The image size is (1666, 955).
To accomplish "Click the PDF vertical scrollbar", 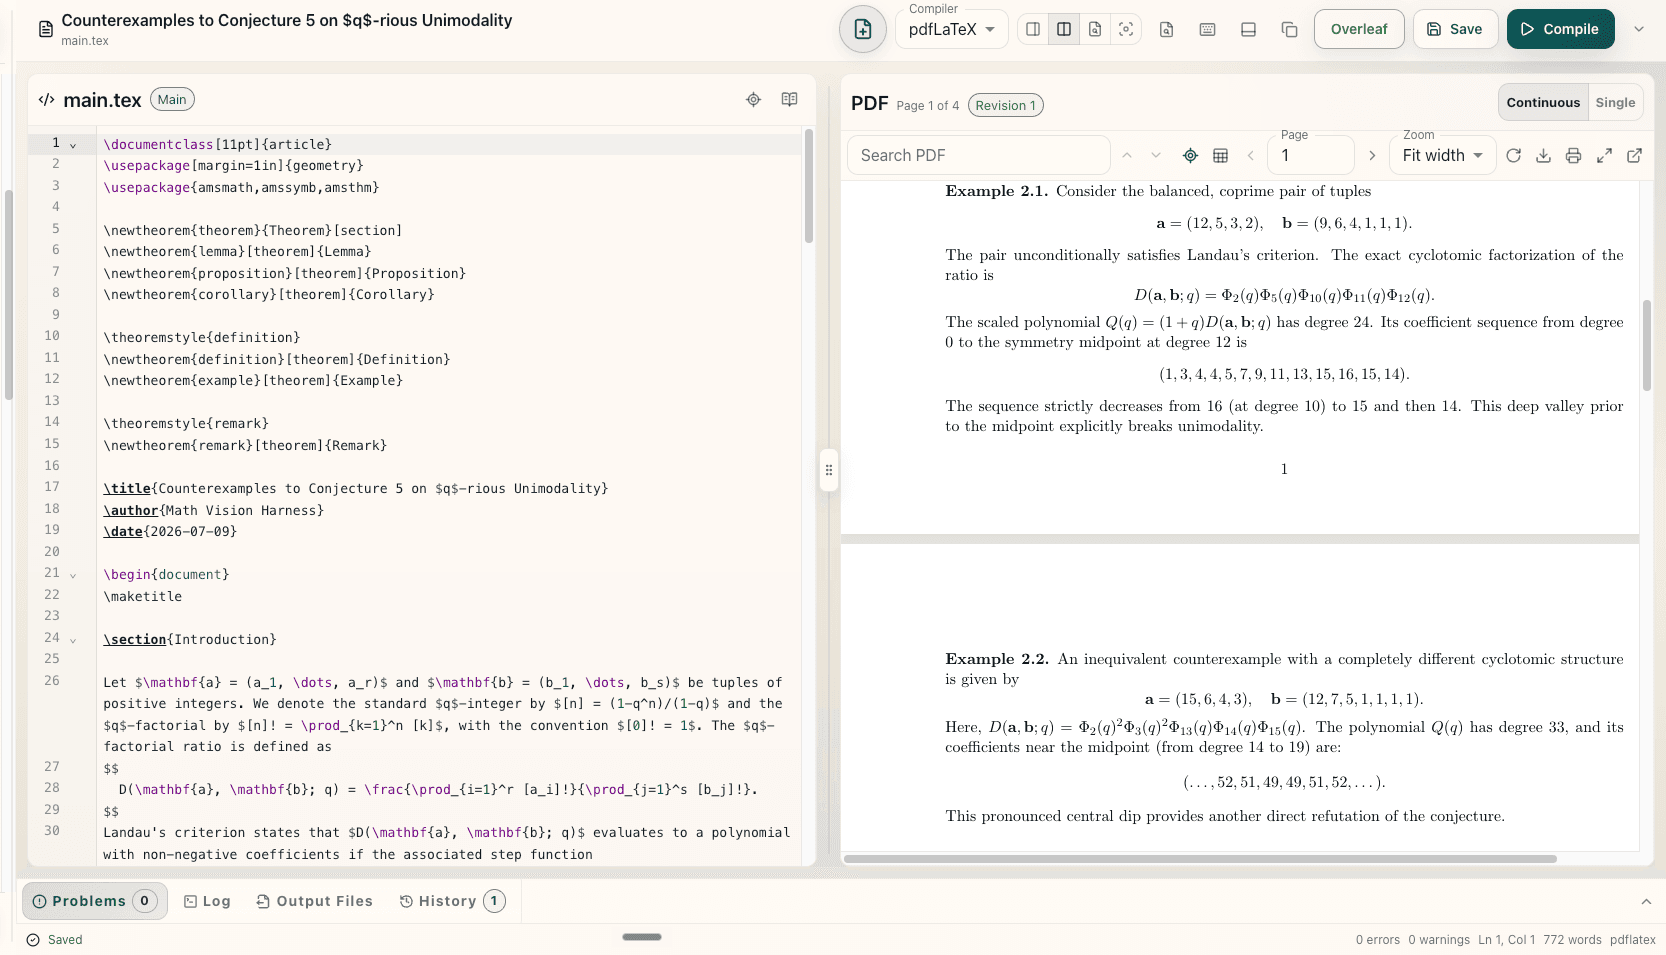I will (1647, 345).
